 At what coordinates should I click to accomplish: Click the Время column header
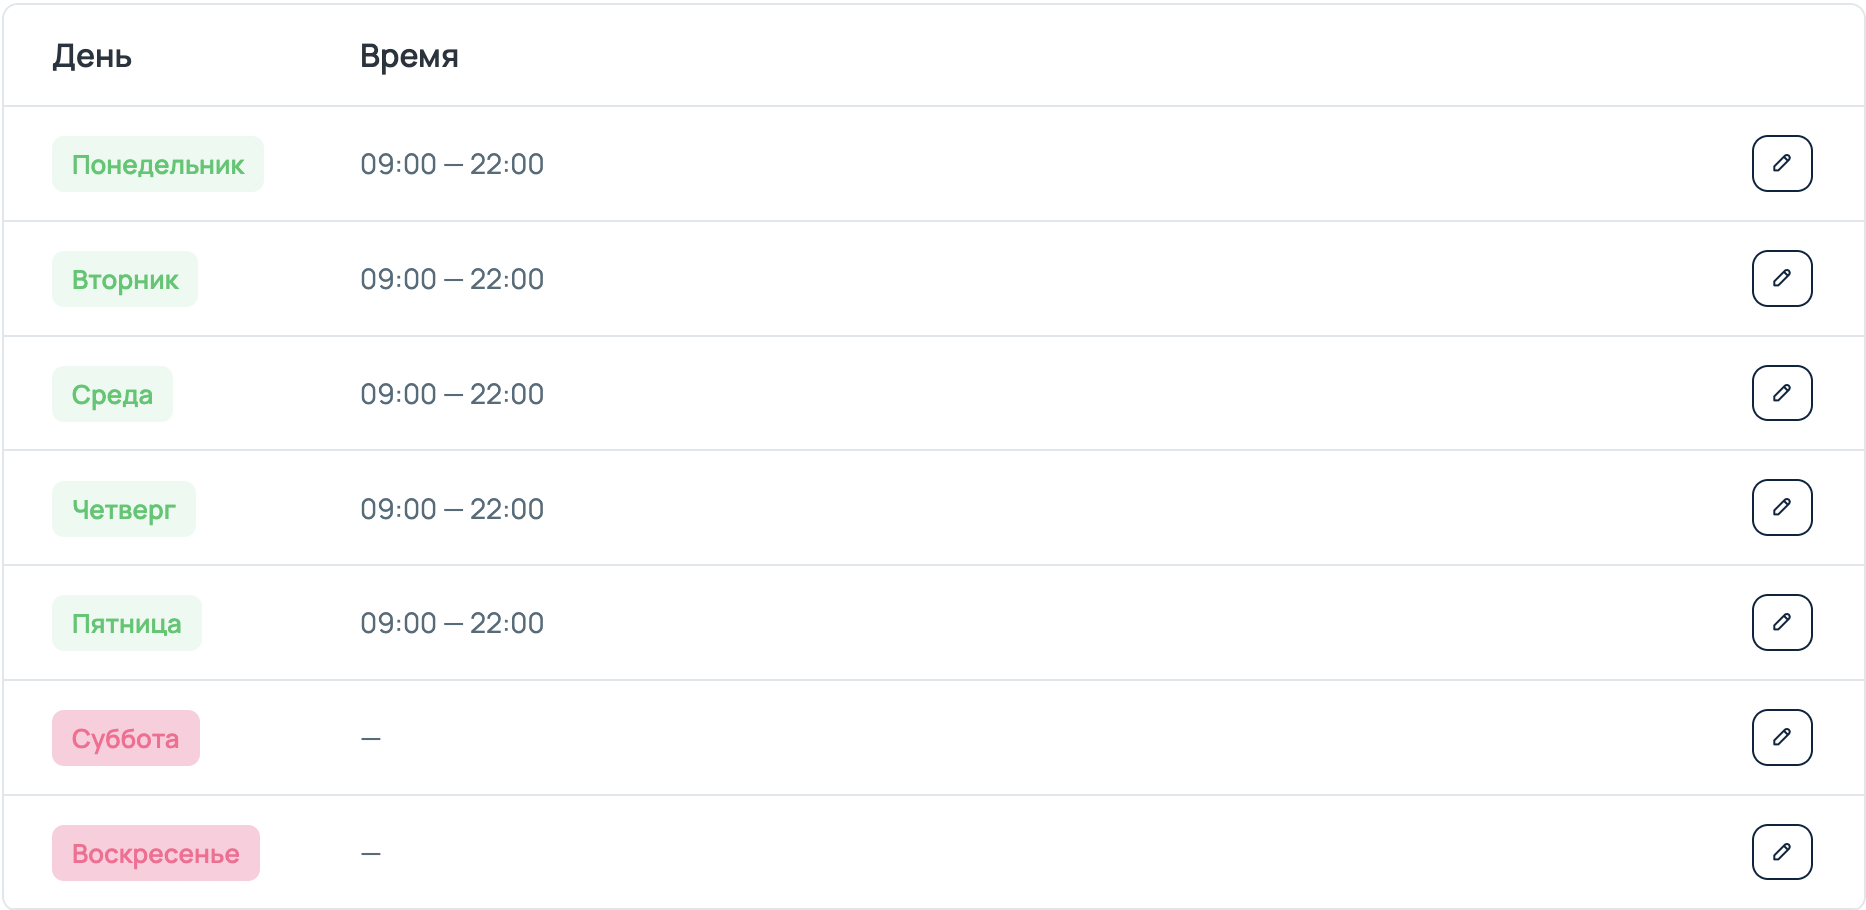pyautogui.click(x=409, y=56)
